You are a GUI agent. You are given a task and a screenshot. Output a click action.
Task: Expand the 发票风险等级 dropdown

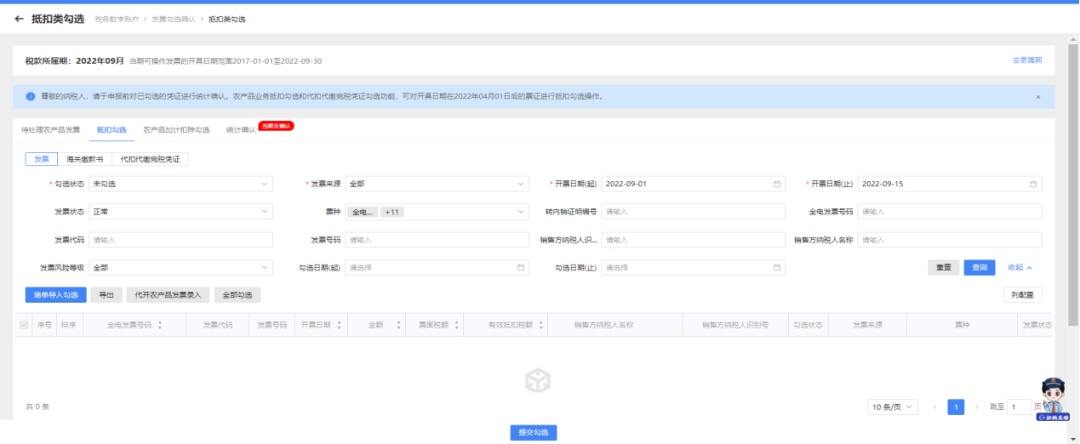pyautogui.click(x=180, y=268)
